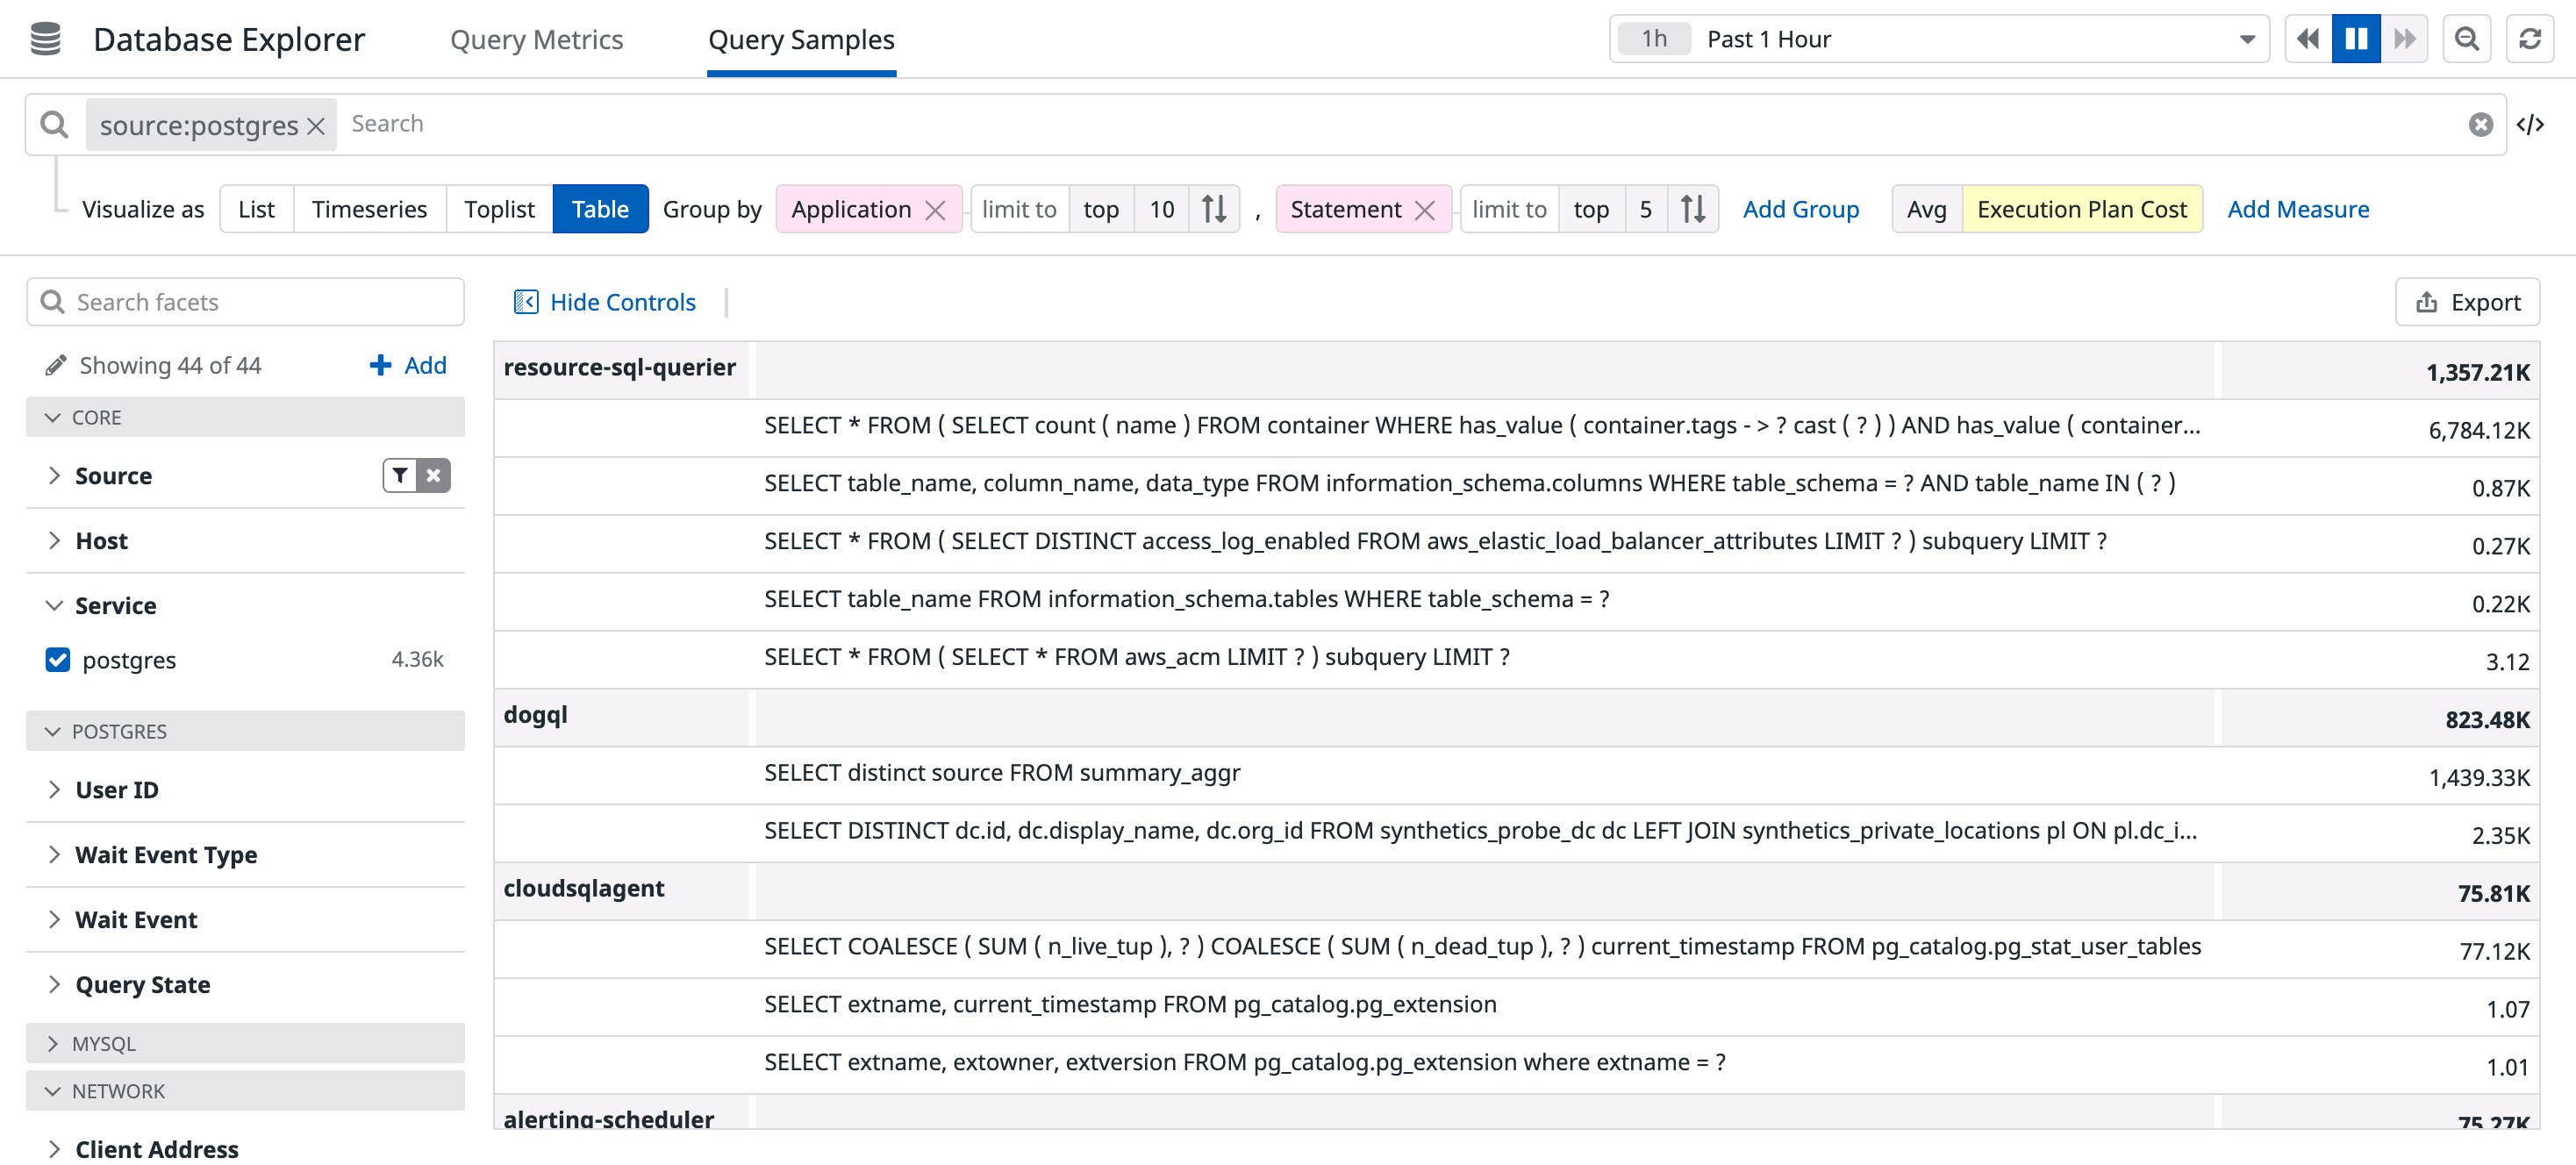
Task: Switch to the Query Metrics tab
Action: (537, 39)
